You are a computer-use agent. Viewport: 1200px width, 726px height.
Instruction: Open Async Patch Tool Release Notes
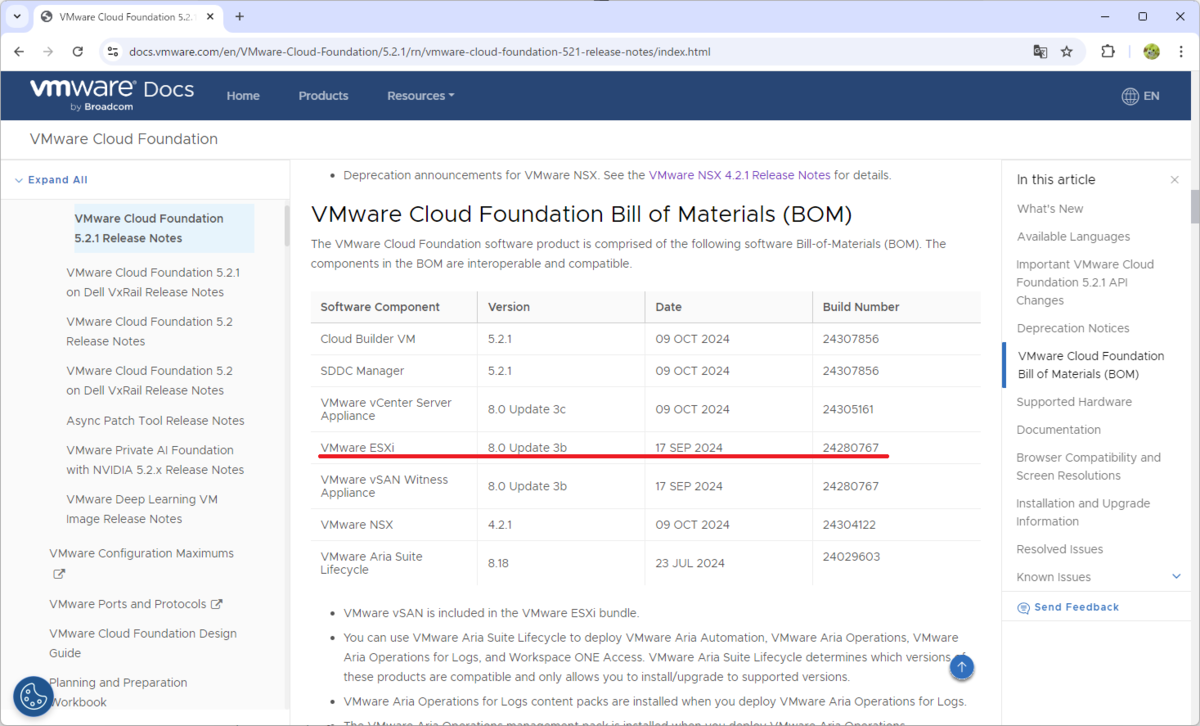click(155, 421)
